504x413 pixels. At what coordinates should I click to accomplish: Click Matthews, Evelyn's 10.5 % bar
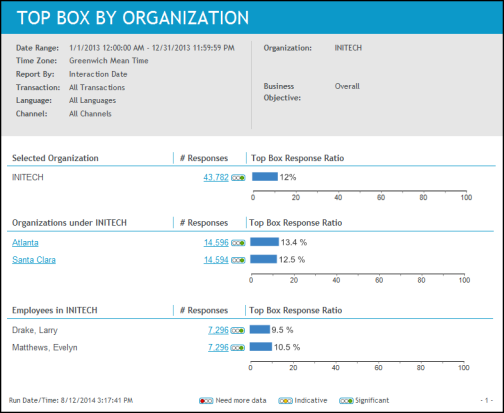tap(261, 347)
